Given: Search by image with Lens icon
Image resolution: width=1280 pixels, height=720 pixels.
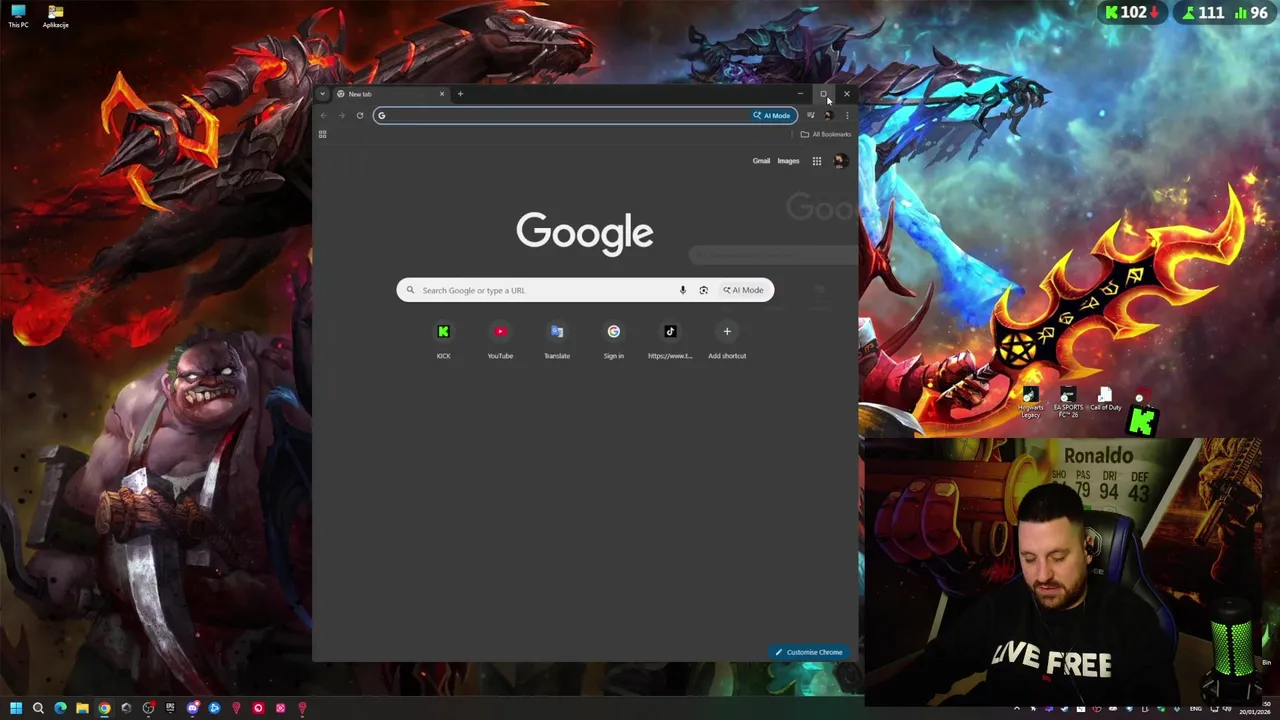Looking at the screenshot, I should click(x=703, y=290).
